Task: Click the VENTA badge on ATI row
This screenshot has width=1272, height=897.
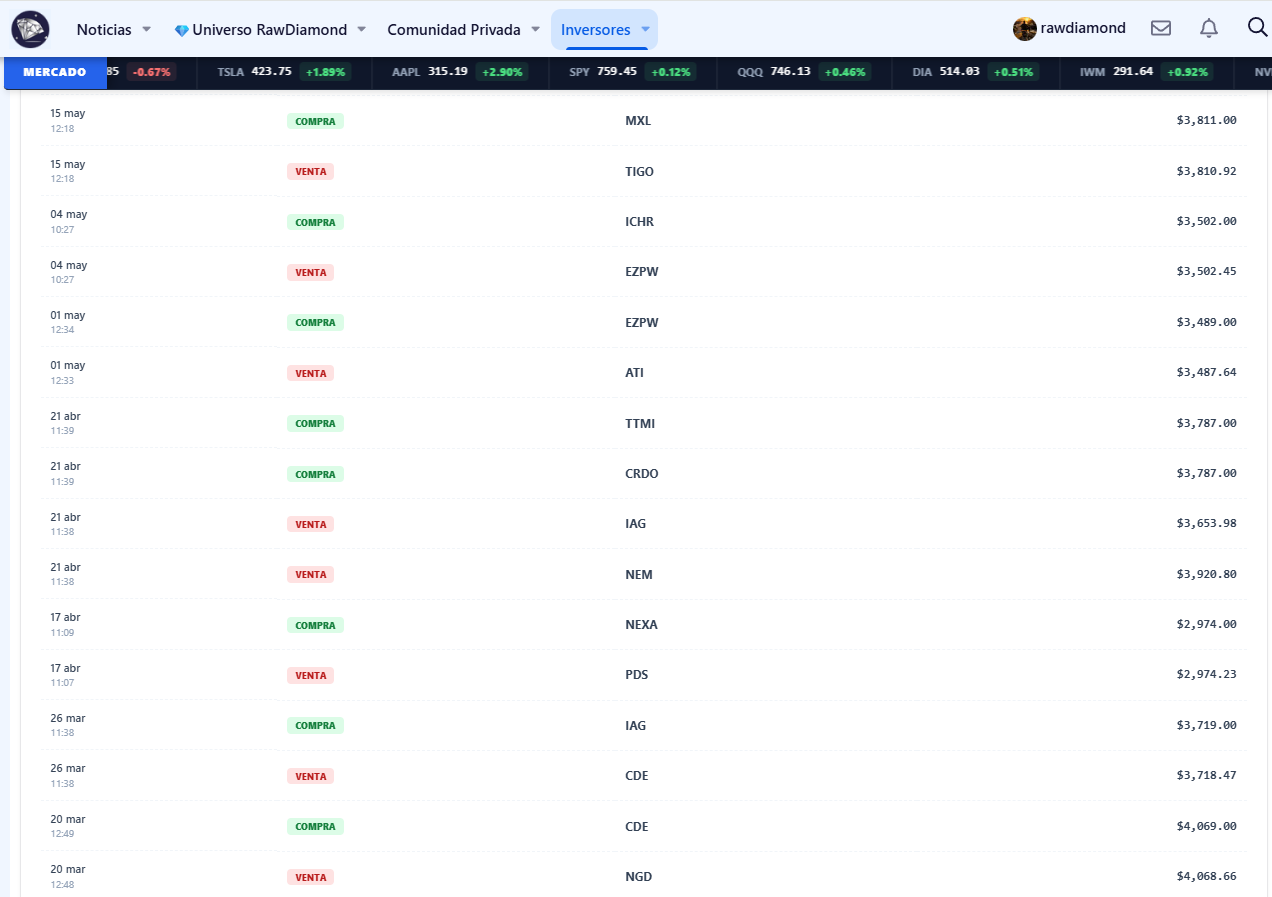Action: (310, 373)
